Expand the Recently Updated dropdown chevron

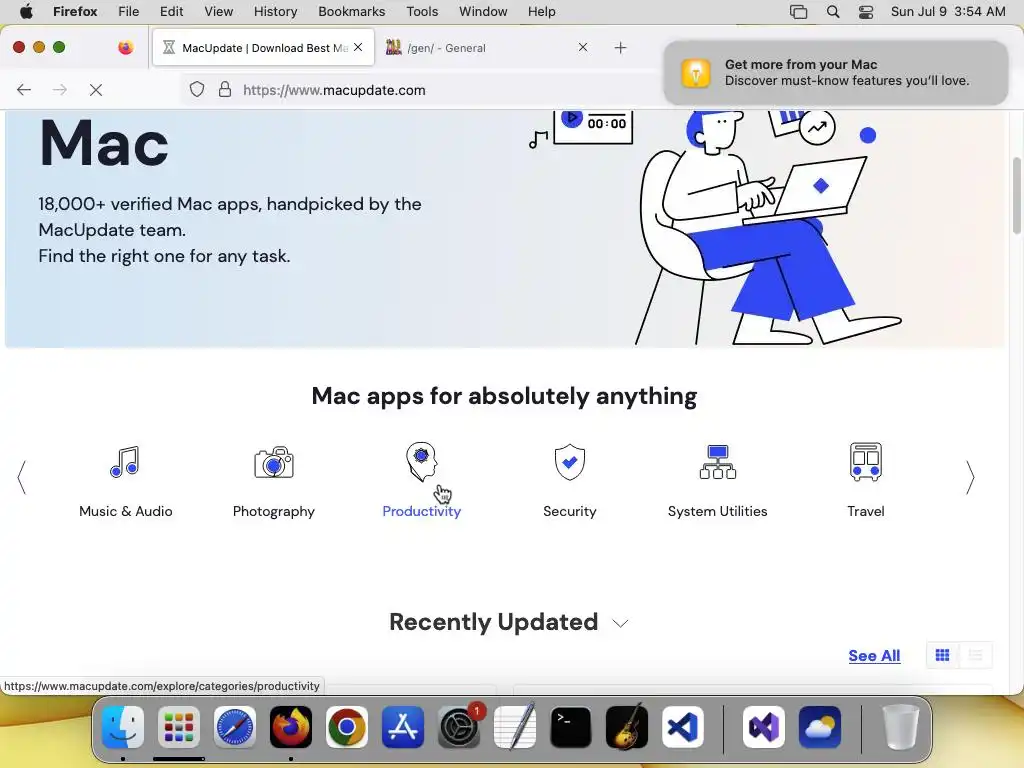620,623
